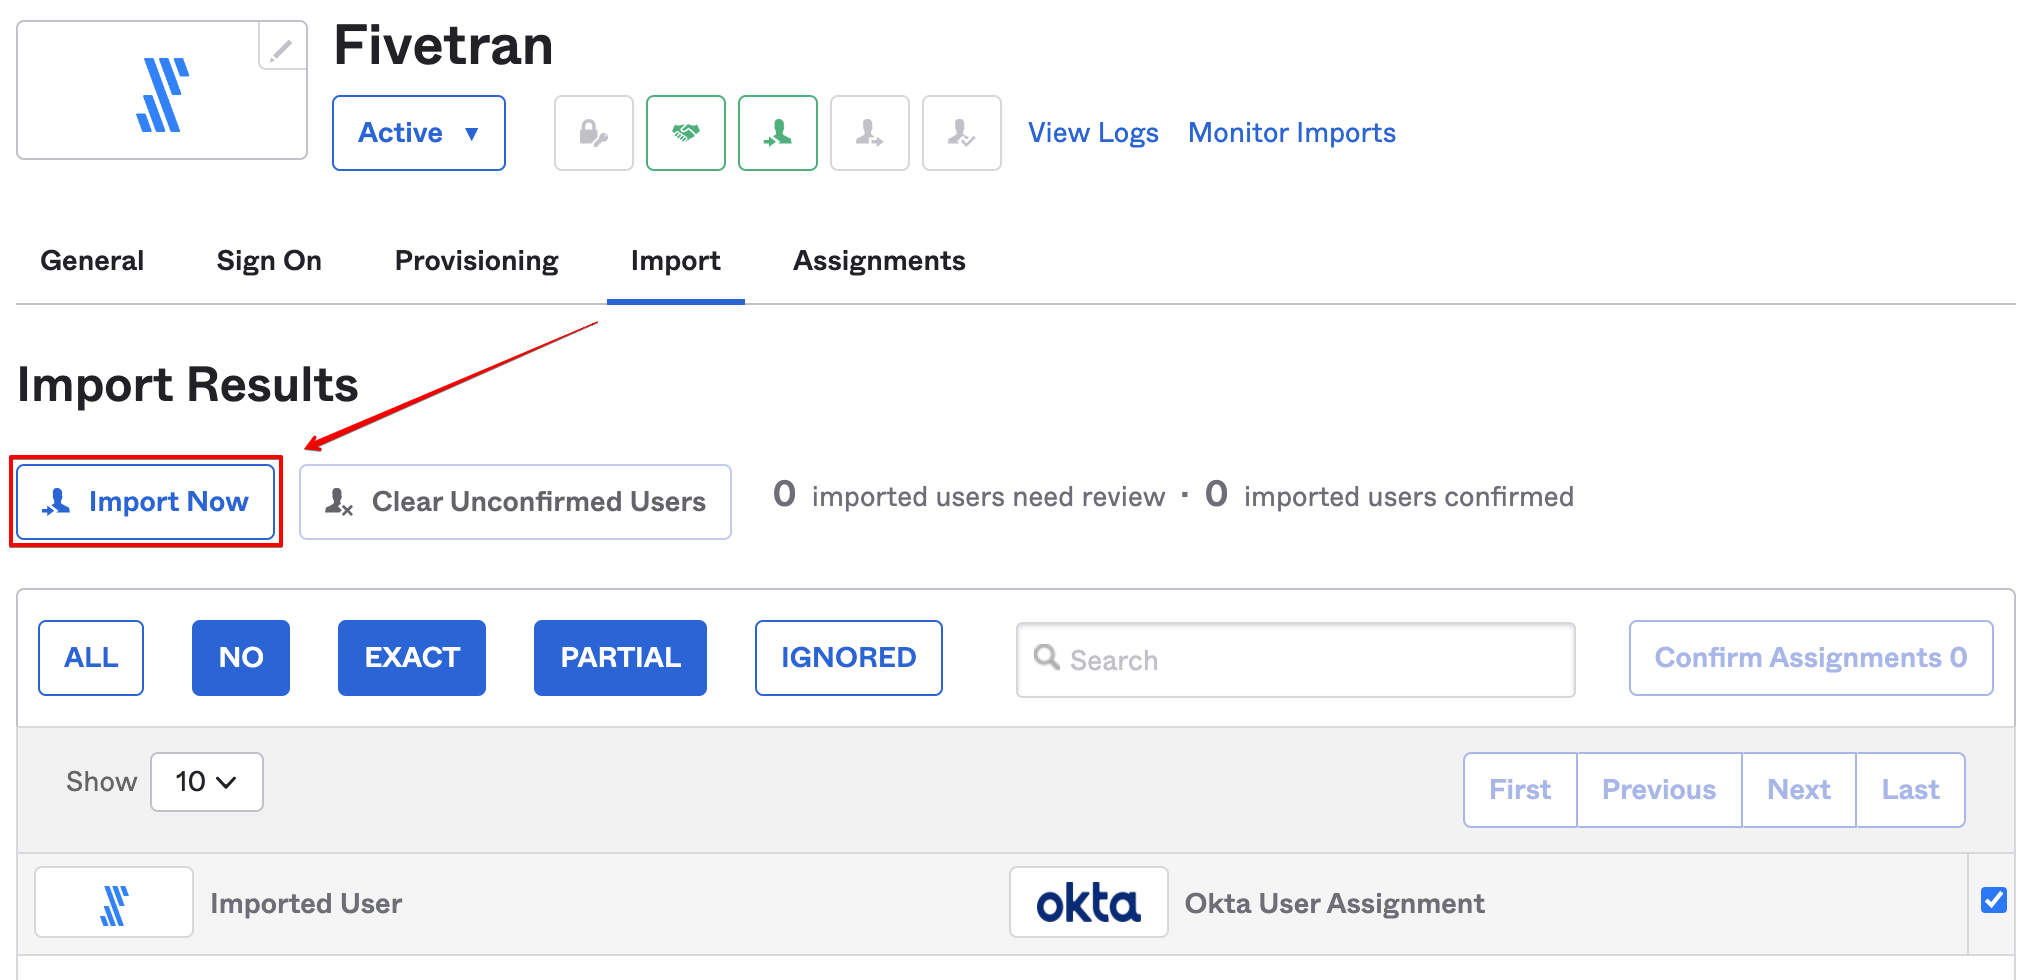Go to Next page
This screenshot has width=2036, height=980.
1799,790
